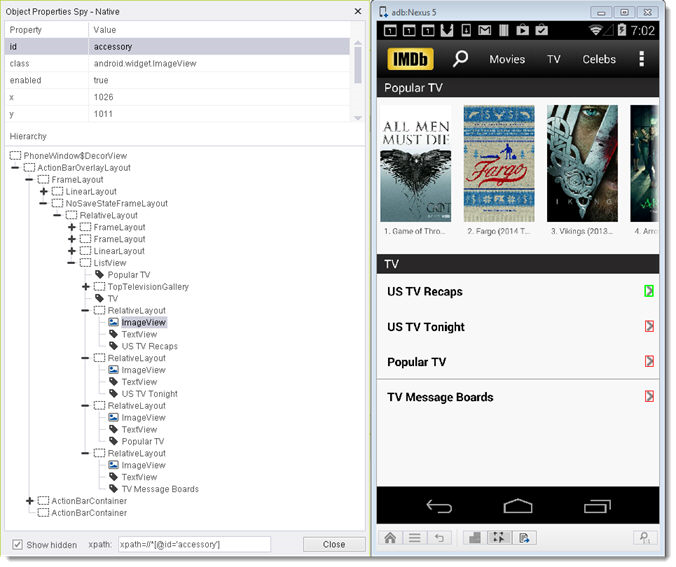Click the object spy icon in device toolbar

pyautogui.click(x=501, y=540)
